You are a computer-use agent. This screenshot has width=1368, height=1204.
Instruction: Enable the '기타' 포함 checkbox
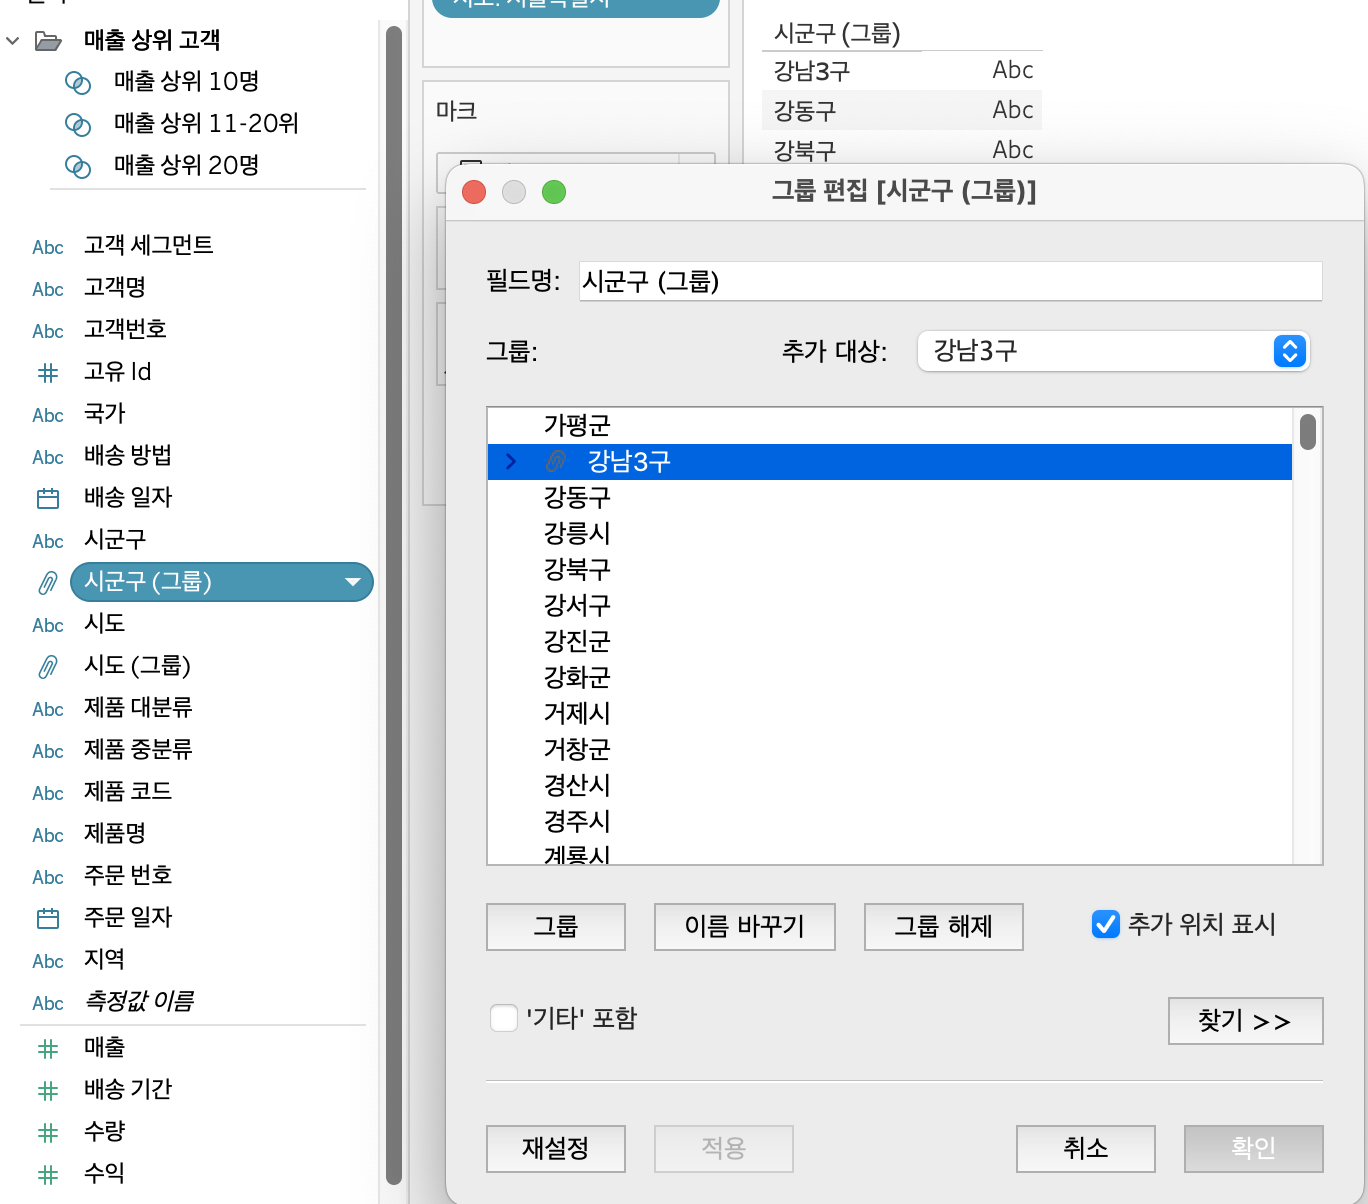(504, 1018)
